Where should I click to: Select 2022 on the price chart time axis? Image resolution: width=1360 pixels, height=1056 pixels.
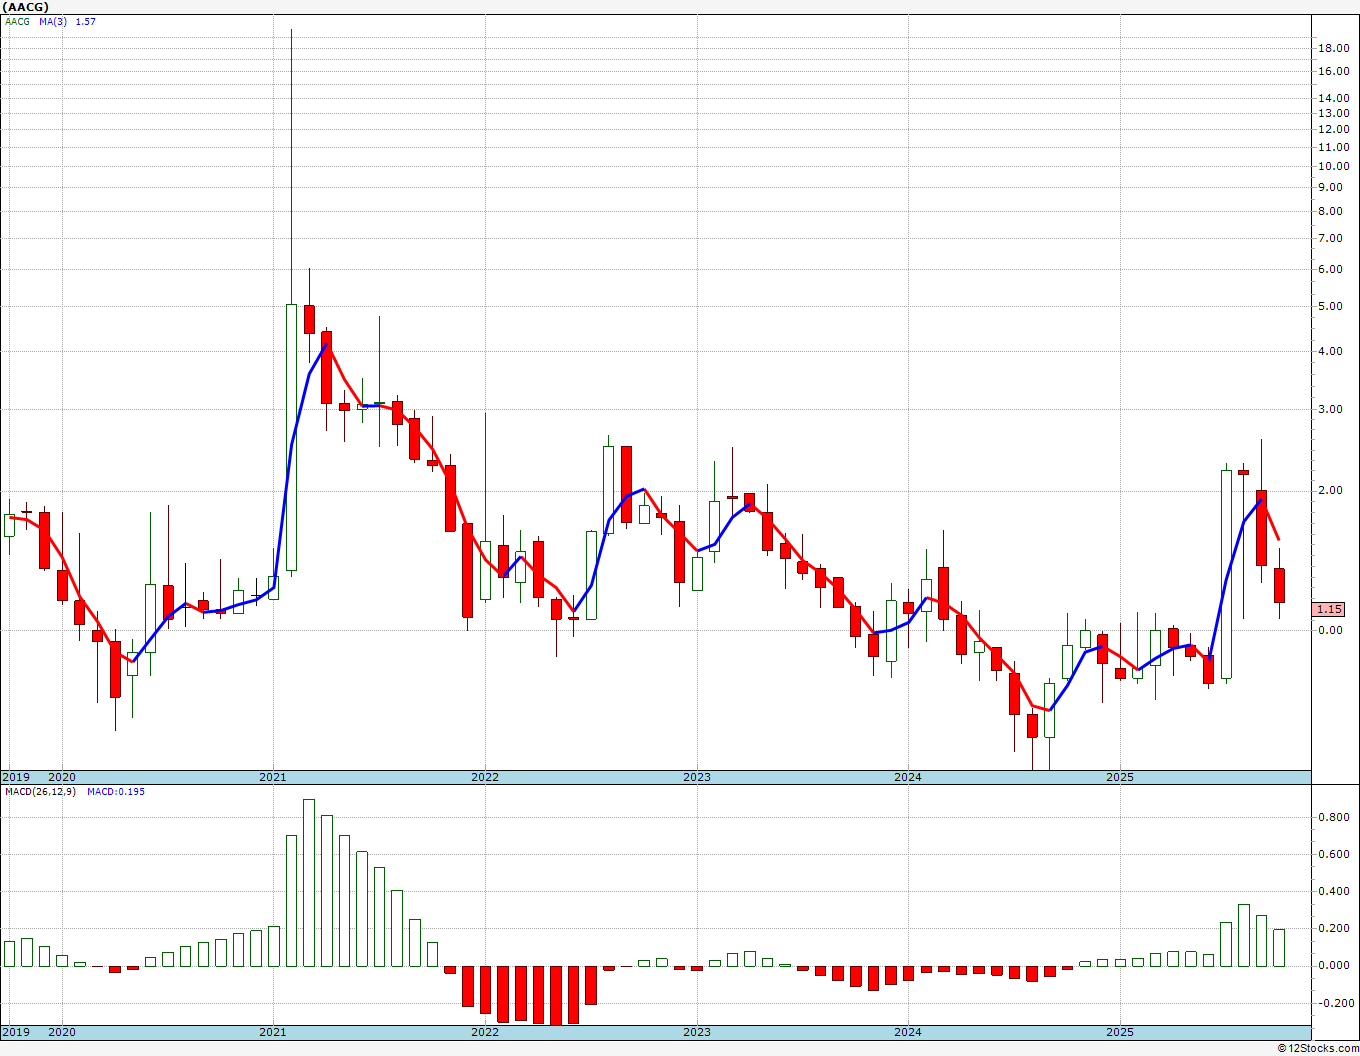click(x=485, y=777)
